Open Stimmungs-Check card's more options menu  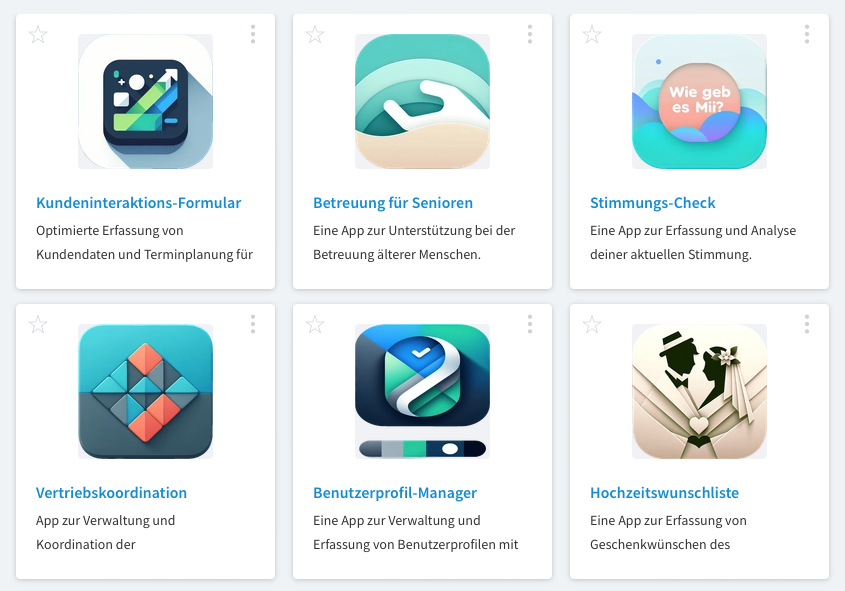click(x=807, y=34)
